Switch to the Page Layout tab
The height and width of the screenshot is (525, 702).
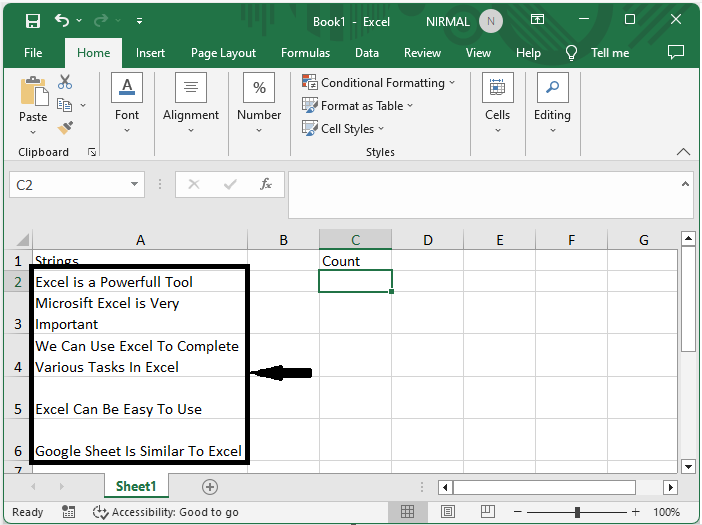point(223,53)
